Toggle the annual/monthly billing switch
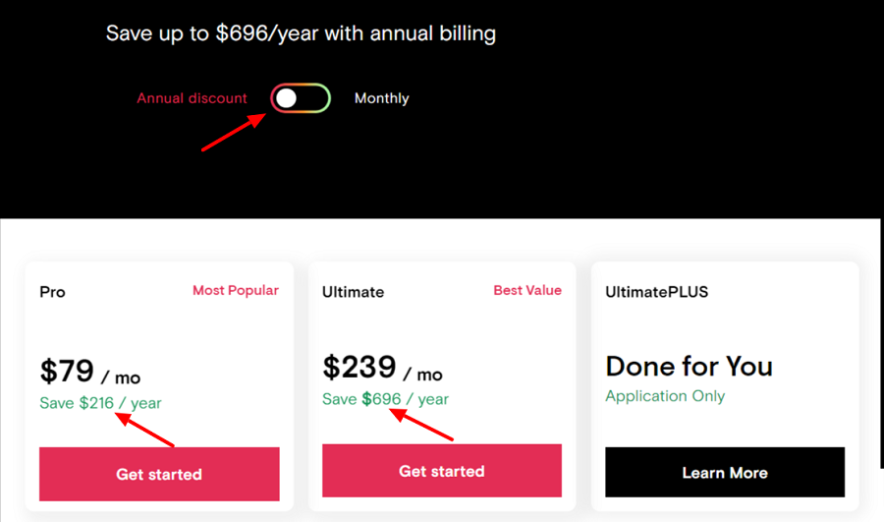This screenshot has width=884, height=522. [x=300, y=98]
